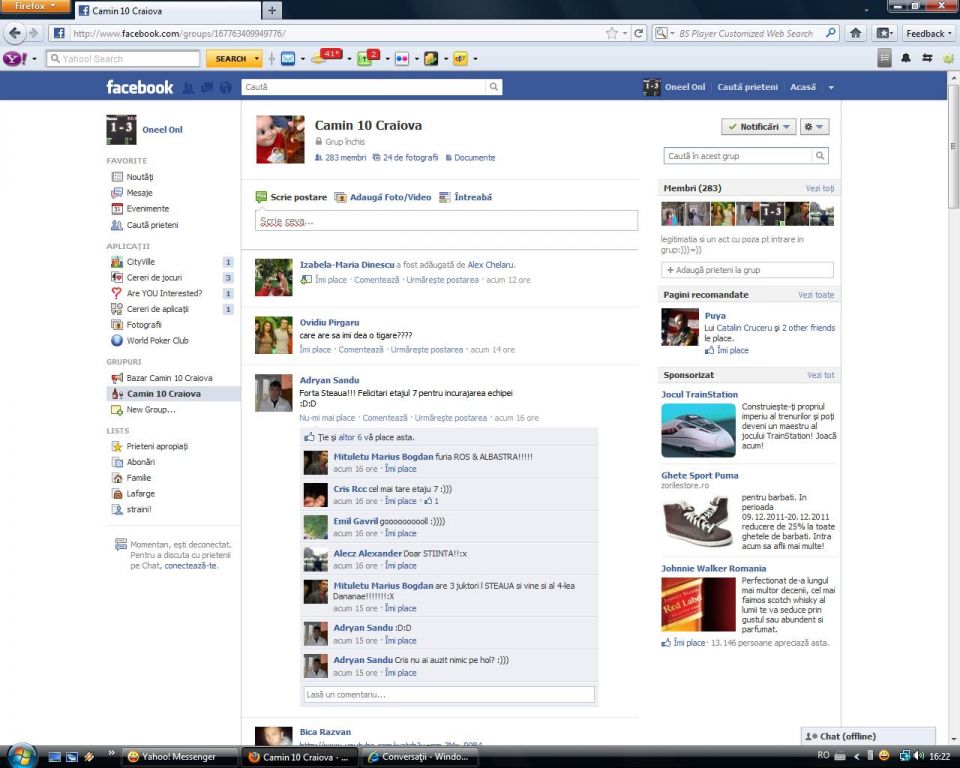Click the group search magnifier icon

[x=820, y=156]
